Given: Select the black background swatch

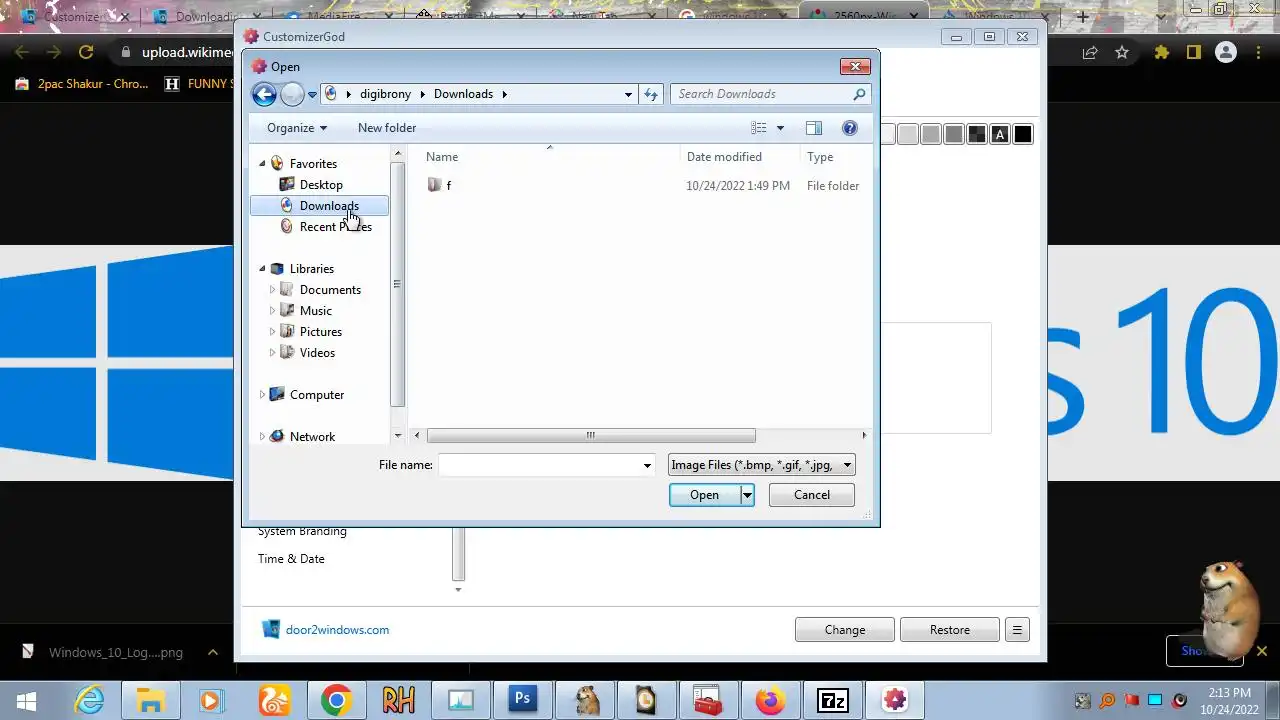Looking at the screenshot, I should [1023, 134].
